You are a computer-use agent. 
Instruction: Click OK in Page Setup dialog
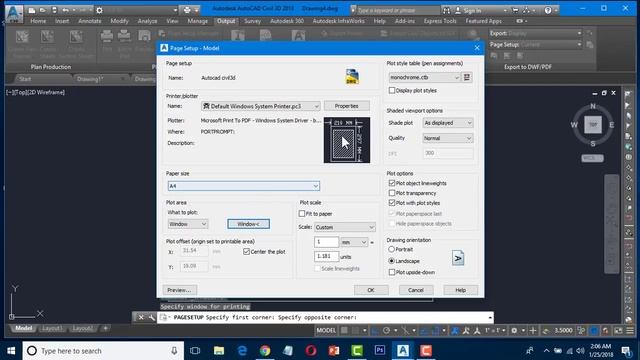click(371, 290)
